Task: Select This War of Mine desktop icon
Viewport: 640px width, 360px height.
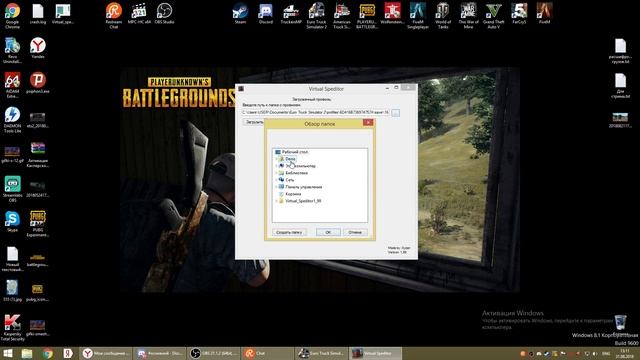Action: (468, 16)
